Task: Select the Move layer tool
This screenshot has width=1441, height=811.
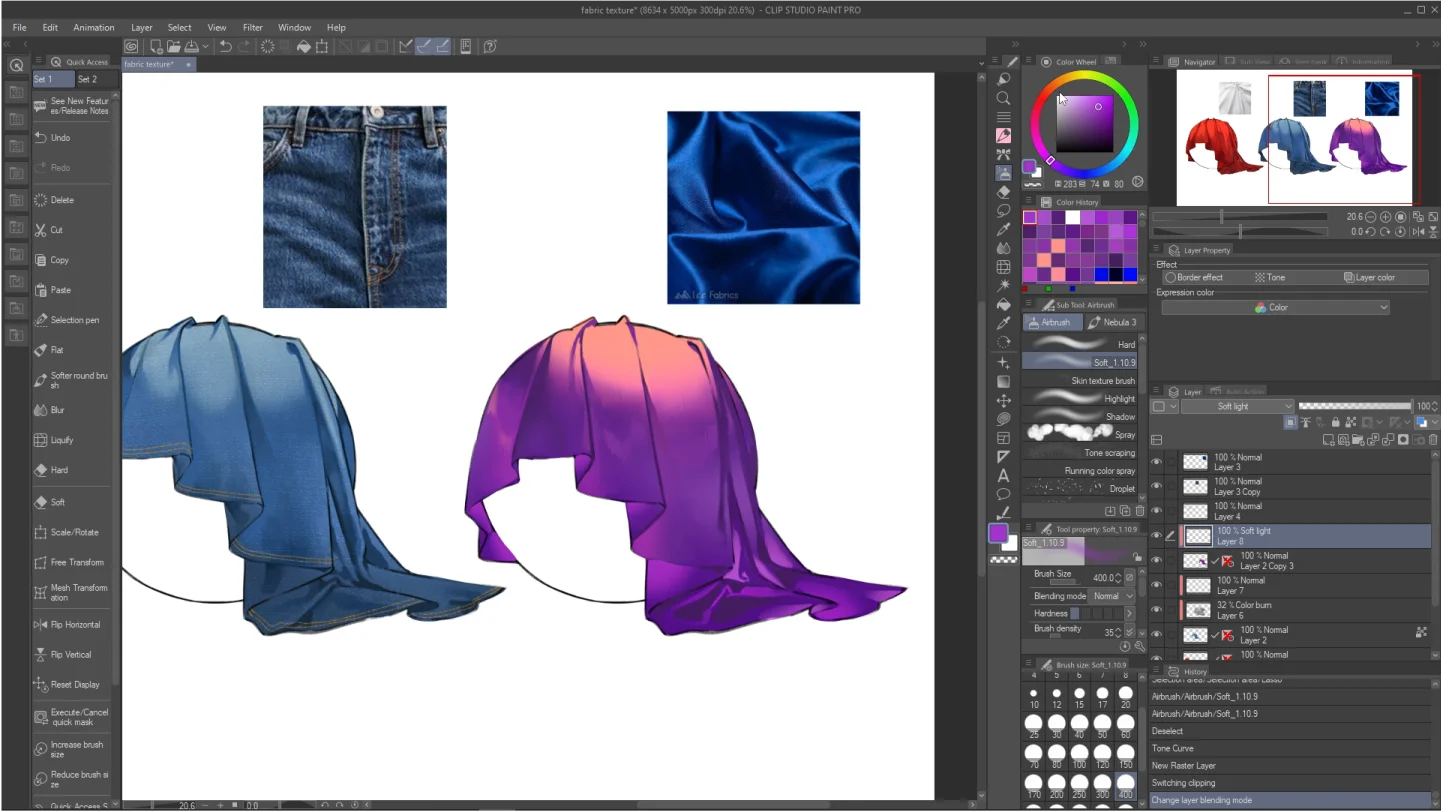Action: [x=1003, y=400]
